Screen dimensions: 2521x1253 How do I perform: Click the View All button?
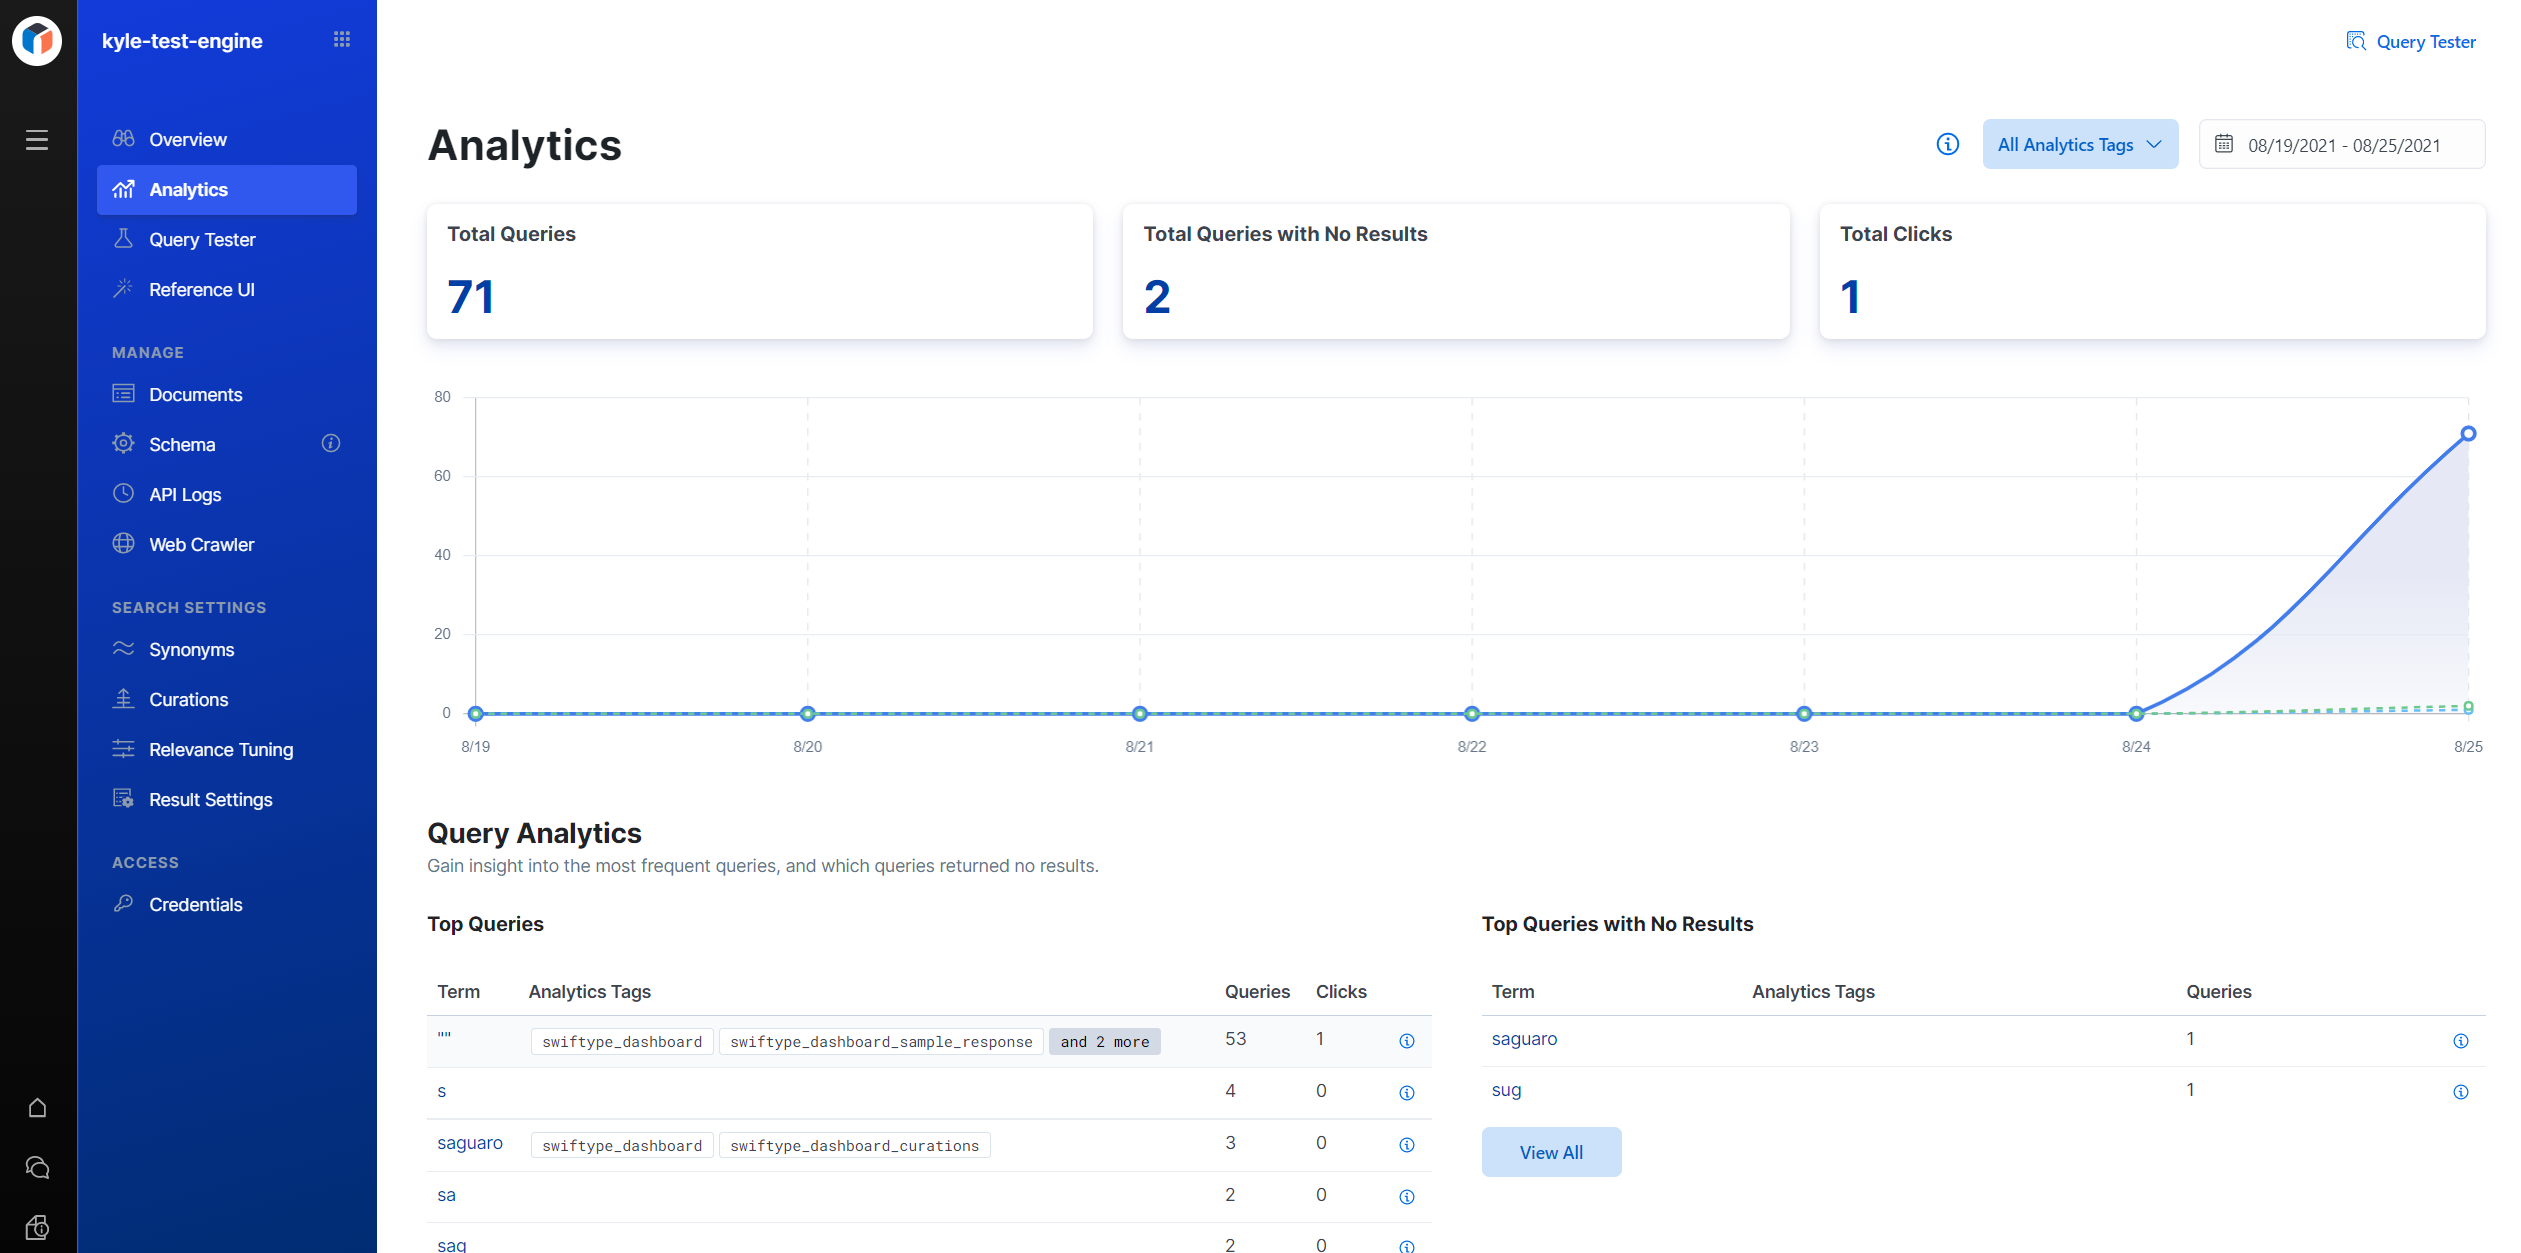1550,1152
